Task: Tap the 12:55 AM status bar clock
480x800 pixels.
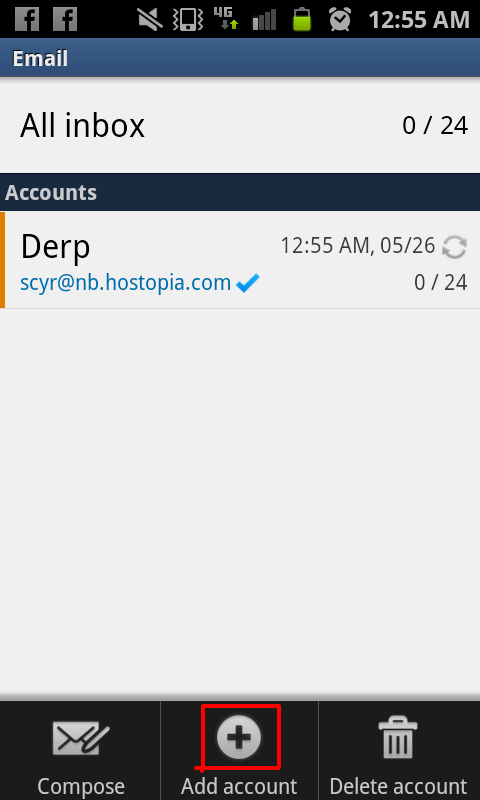Action: click(418, 20)
